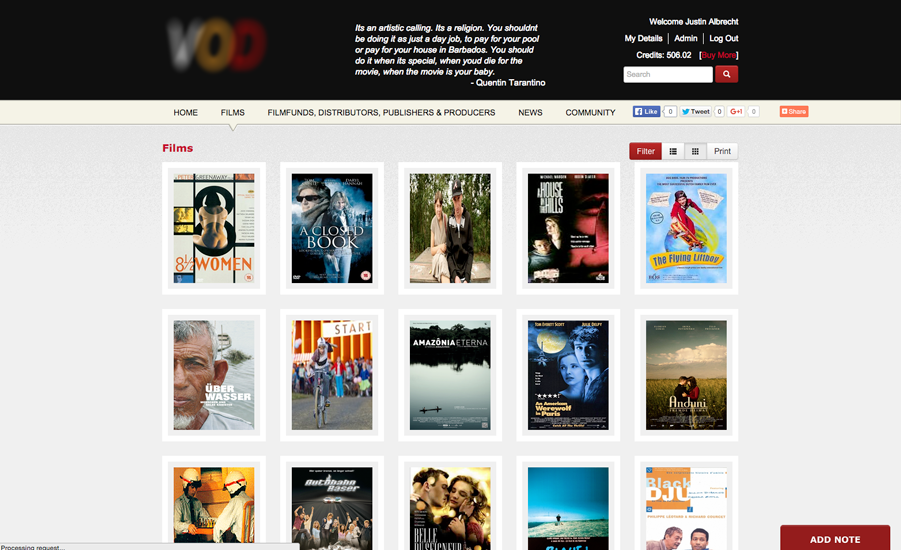Click the Tweet count box
Screen dimensions: 901x550
[x=719, y=111]
